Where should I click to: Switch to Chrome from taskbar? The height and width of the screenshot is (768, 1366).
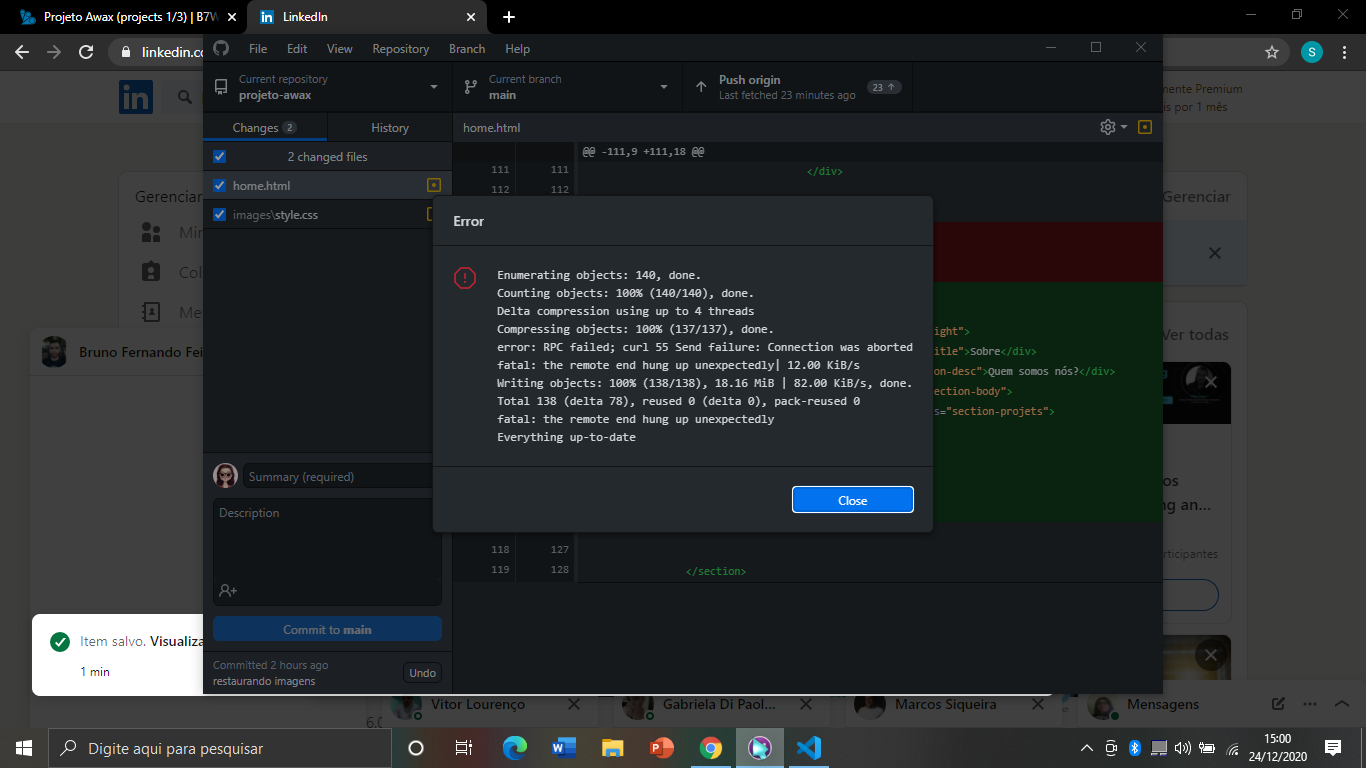711,748
